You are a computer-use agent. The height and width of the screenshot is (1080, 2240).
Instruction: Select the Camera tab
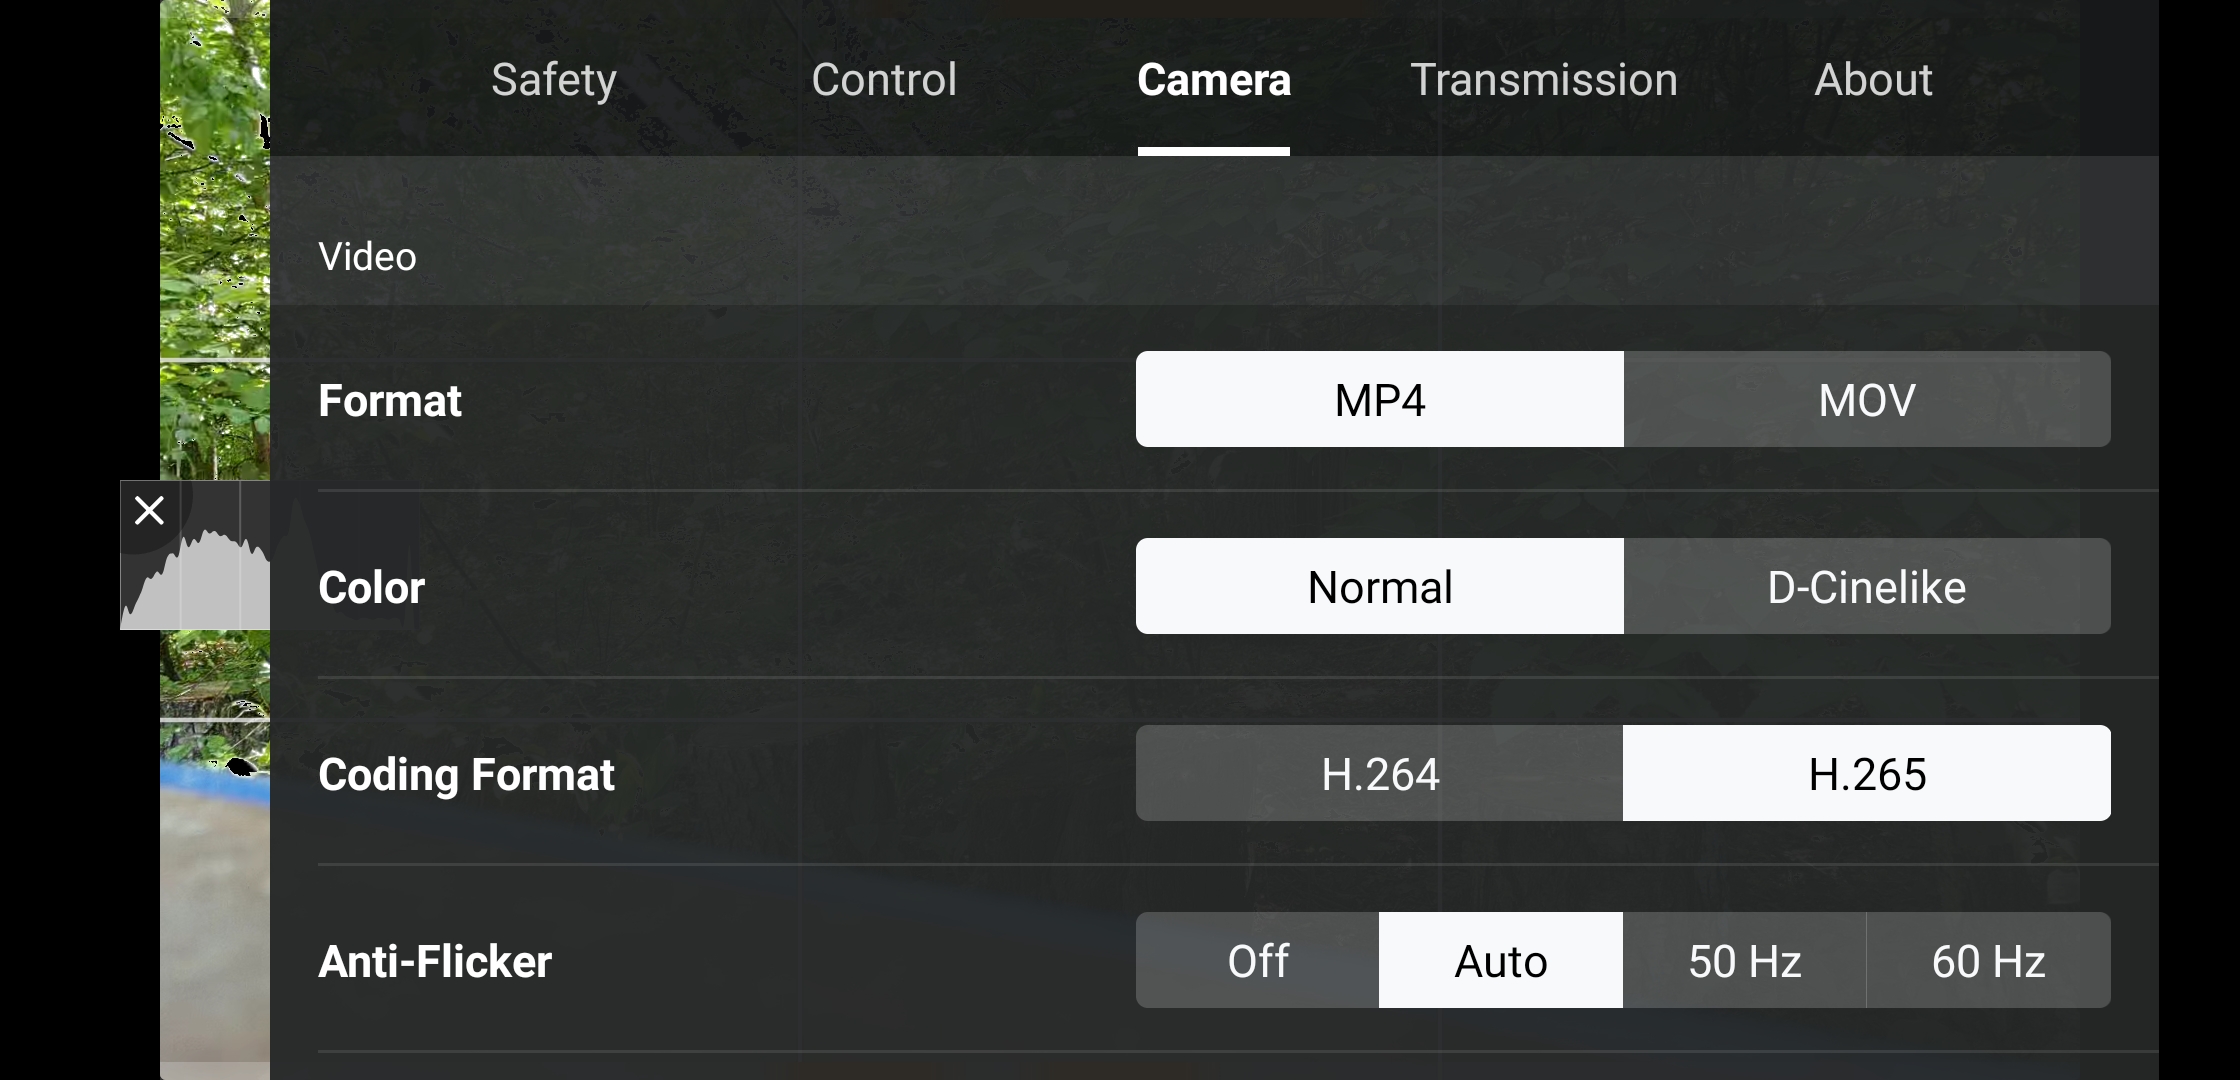1214,79
